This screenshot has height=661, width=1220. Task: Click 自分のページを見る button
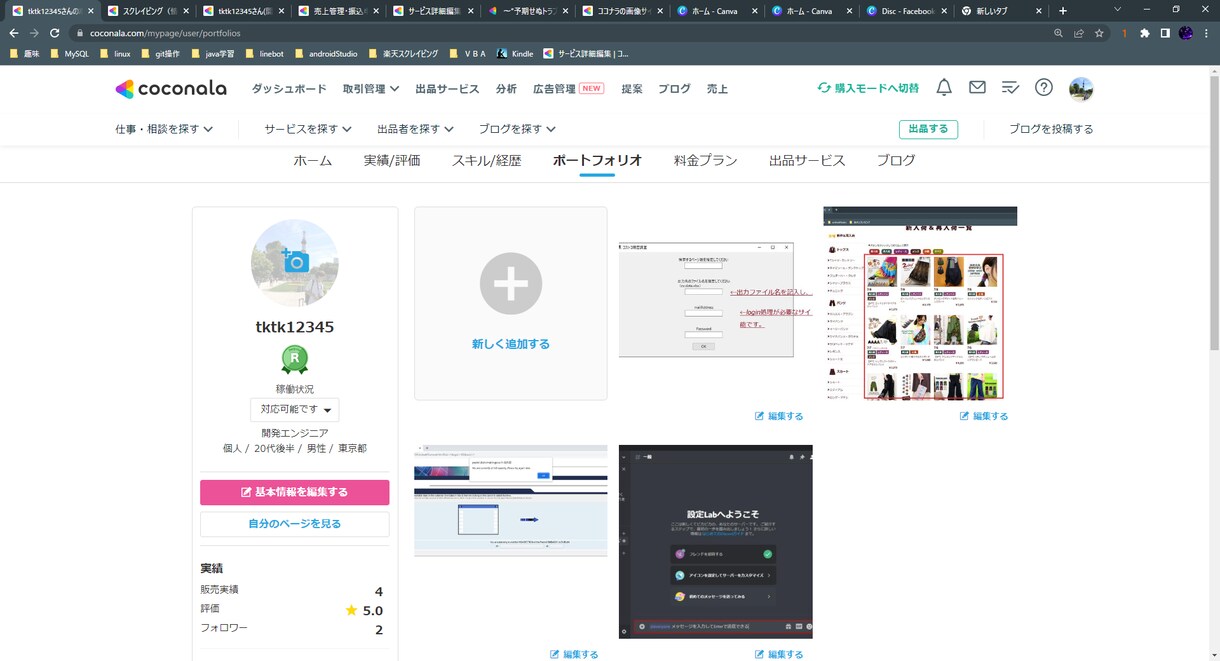294,524
